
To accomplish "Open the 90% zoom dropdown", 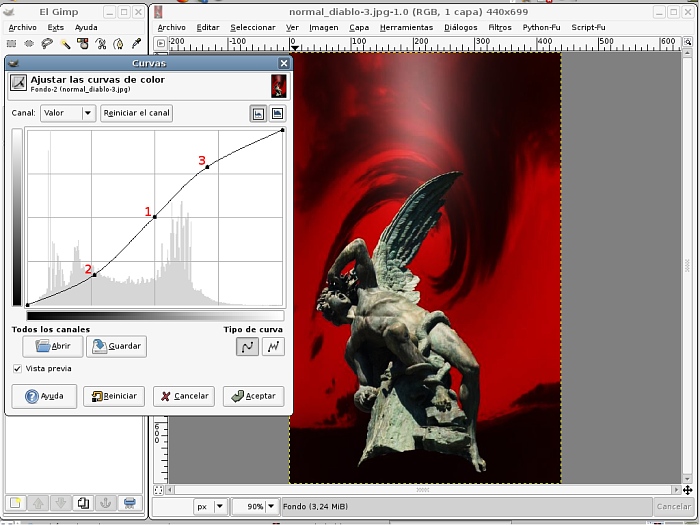I will (x=256, y=507).
